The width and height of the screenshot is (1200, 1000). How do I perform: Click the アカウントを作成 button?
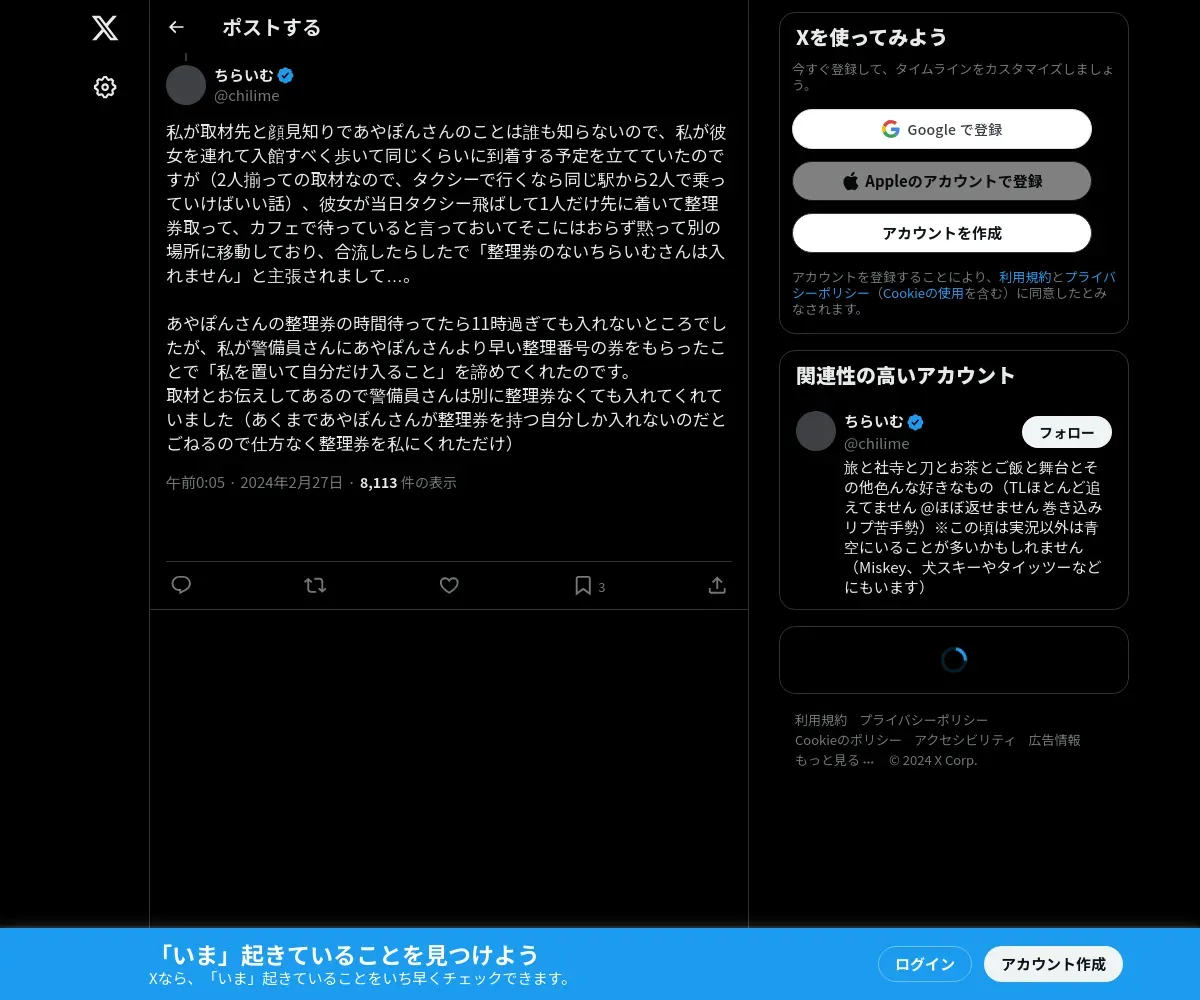click(x=942, y=233)
